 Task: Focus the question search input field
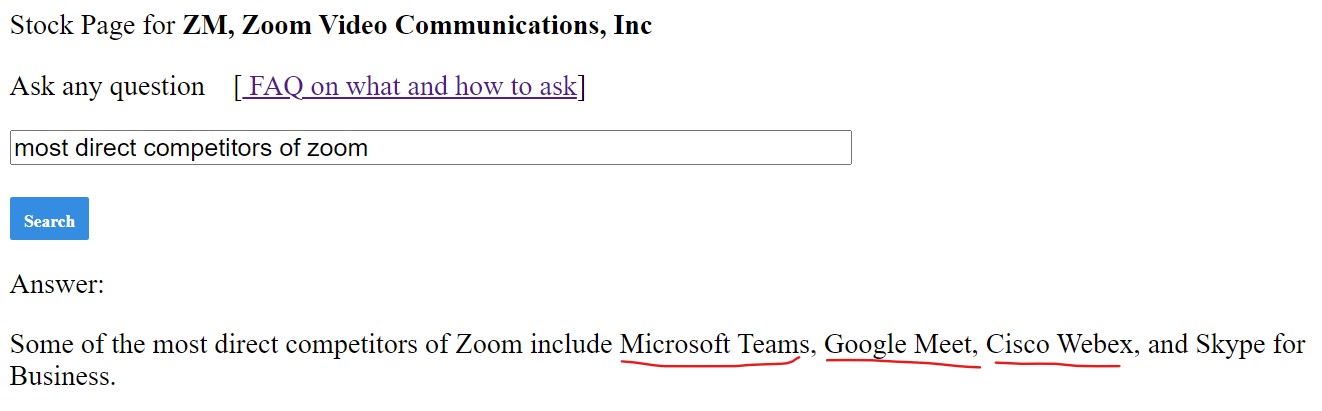pos(431,148)
